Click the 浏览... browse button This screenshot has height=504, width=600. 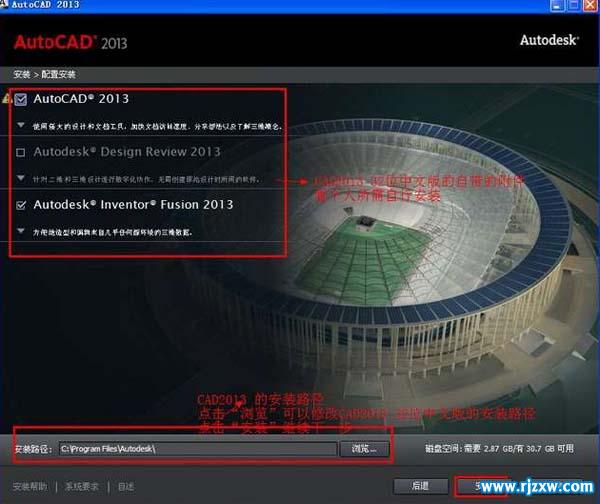[x=364, y=449]
